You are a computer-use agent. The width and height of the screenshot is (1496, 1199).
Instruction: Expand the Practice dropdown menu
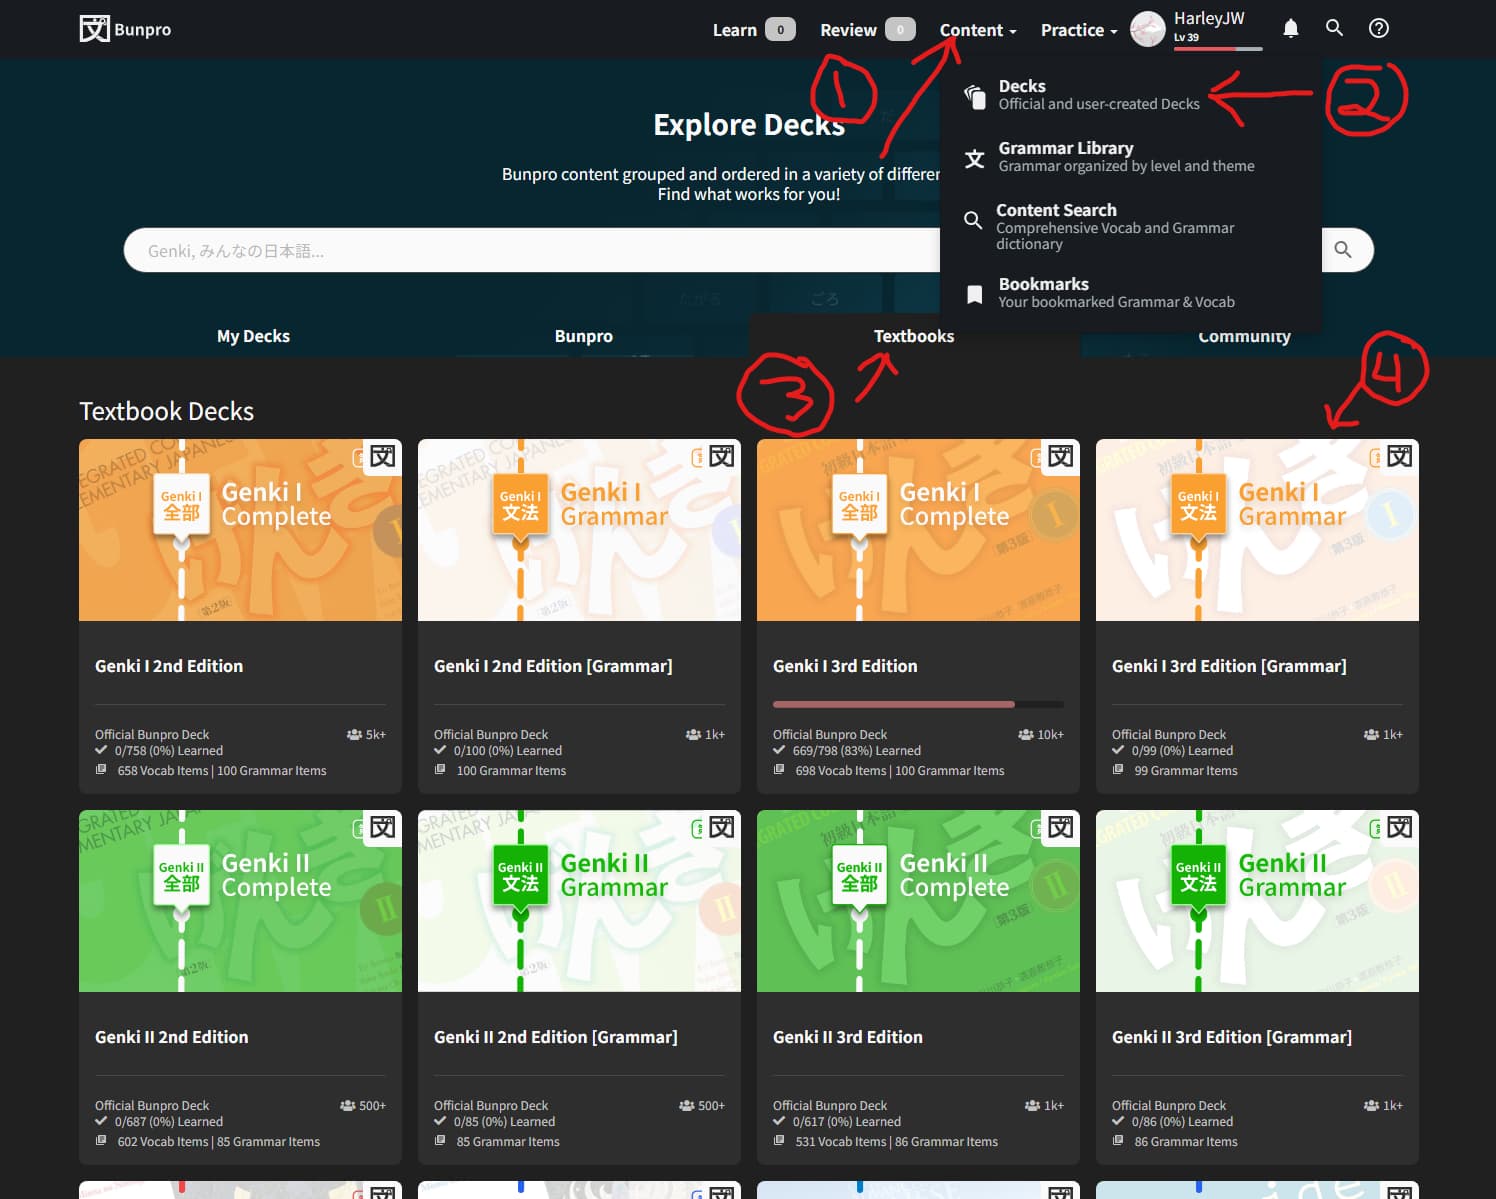coord(1078,30)
